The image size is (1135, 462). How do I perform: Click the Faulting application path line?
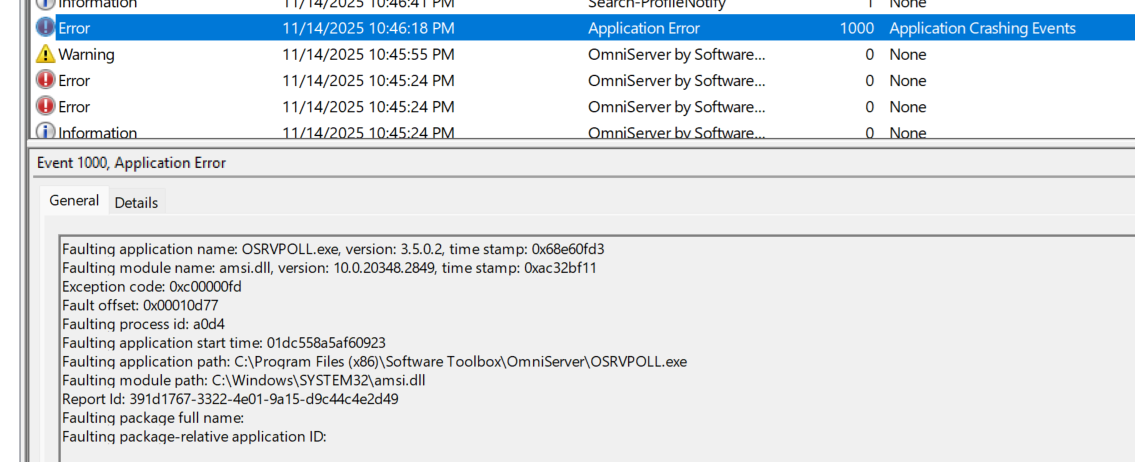tap(374, 361)
